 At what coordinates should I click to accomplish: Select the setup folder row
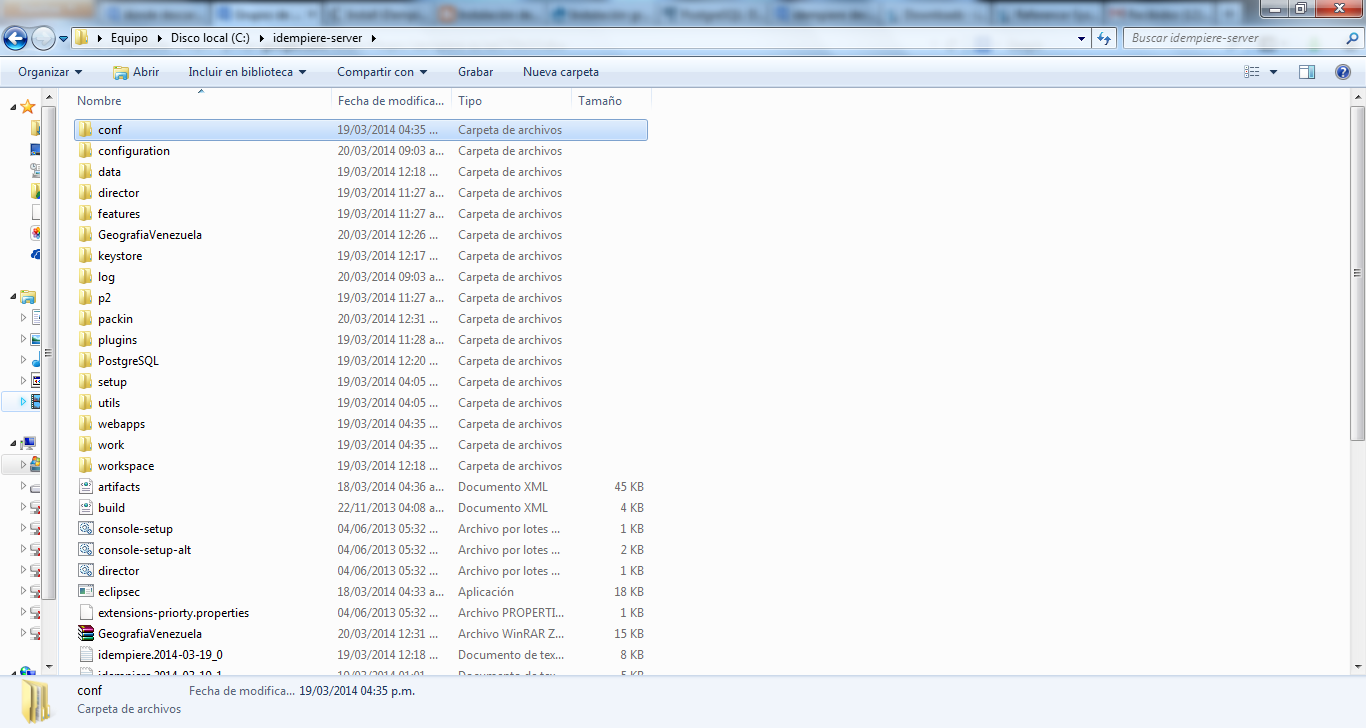[x=360, y=382]
